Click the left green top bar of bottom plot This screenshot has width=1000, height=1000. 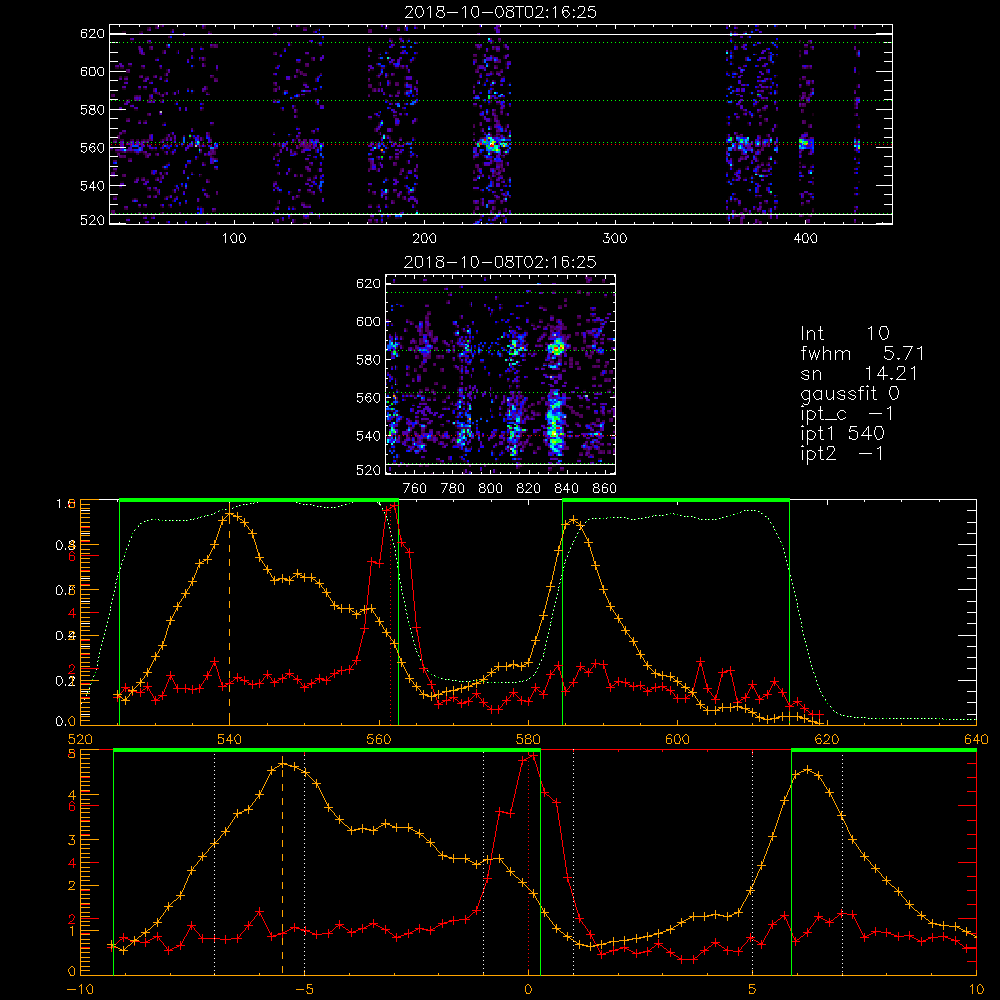327,751
